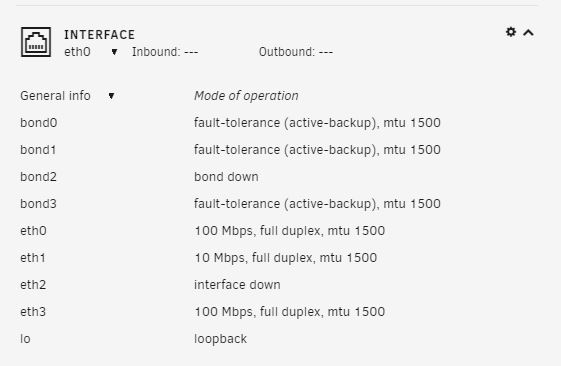Image resolution: width=561 pixels, height=366 pixels.
Task: Open the eth0 interface dropdown arrow
Action: [x=114, y=52]
